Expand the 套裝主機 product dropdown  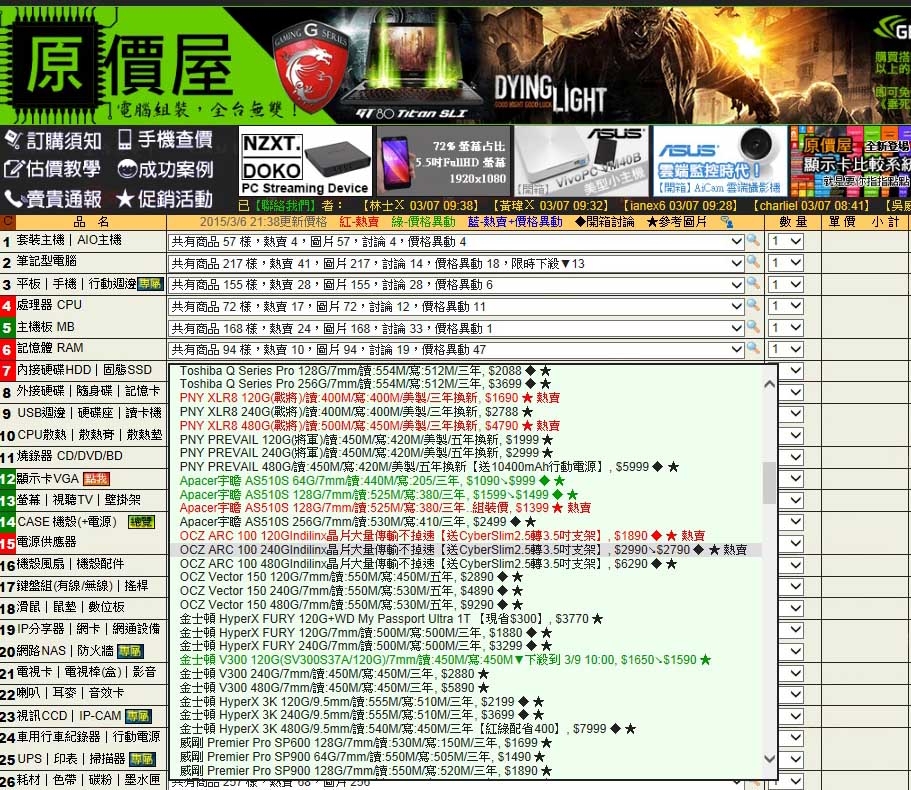coord(456,242)
